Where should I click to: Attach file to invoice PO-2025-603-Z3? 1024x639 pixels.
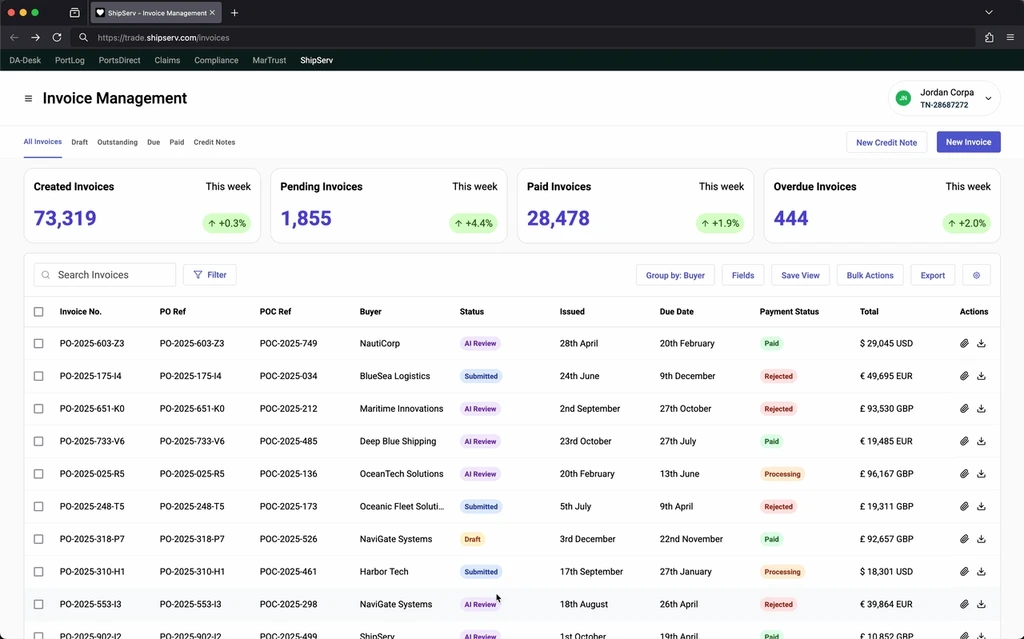[x=964, y=343]
